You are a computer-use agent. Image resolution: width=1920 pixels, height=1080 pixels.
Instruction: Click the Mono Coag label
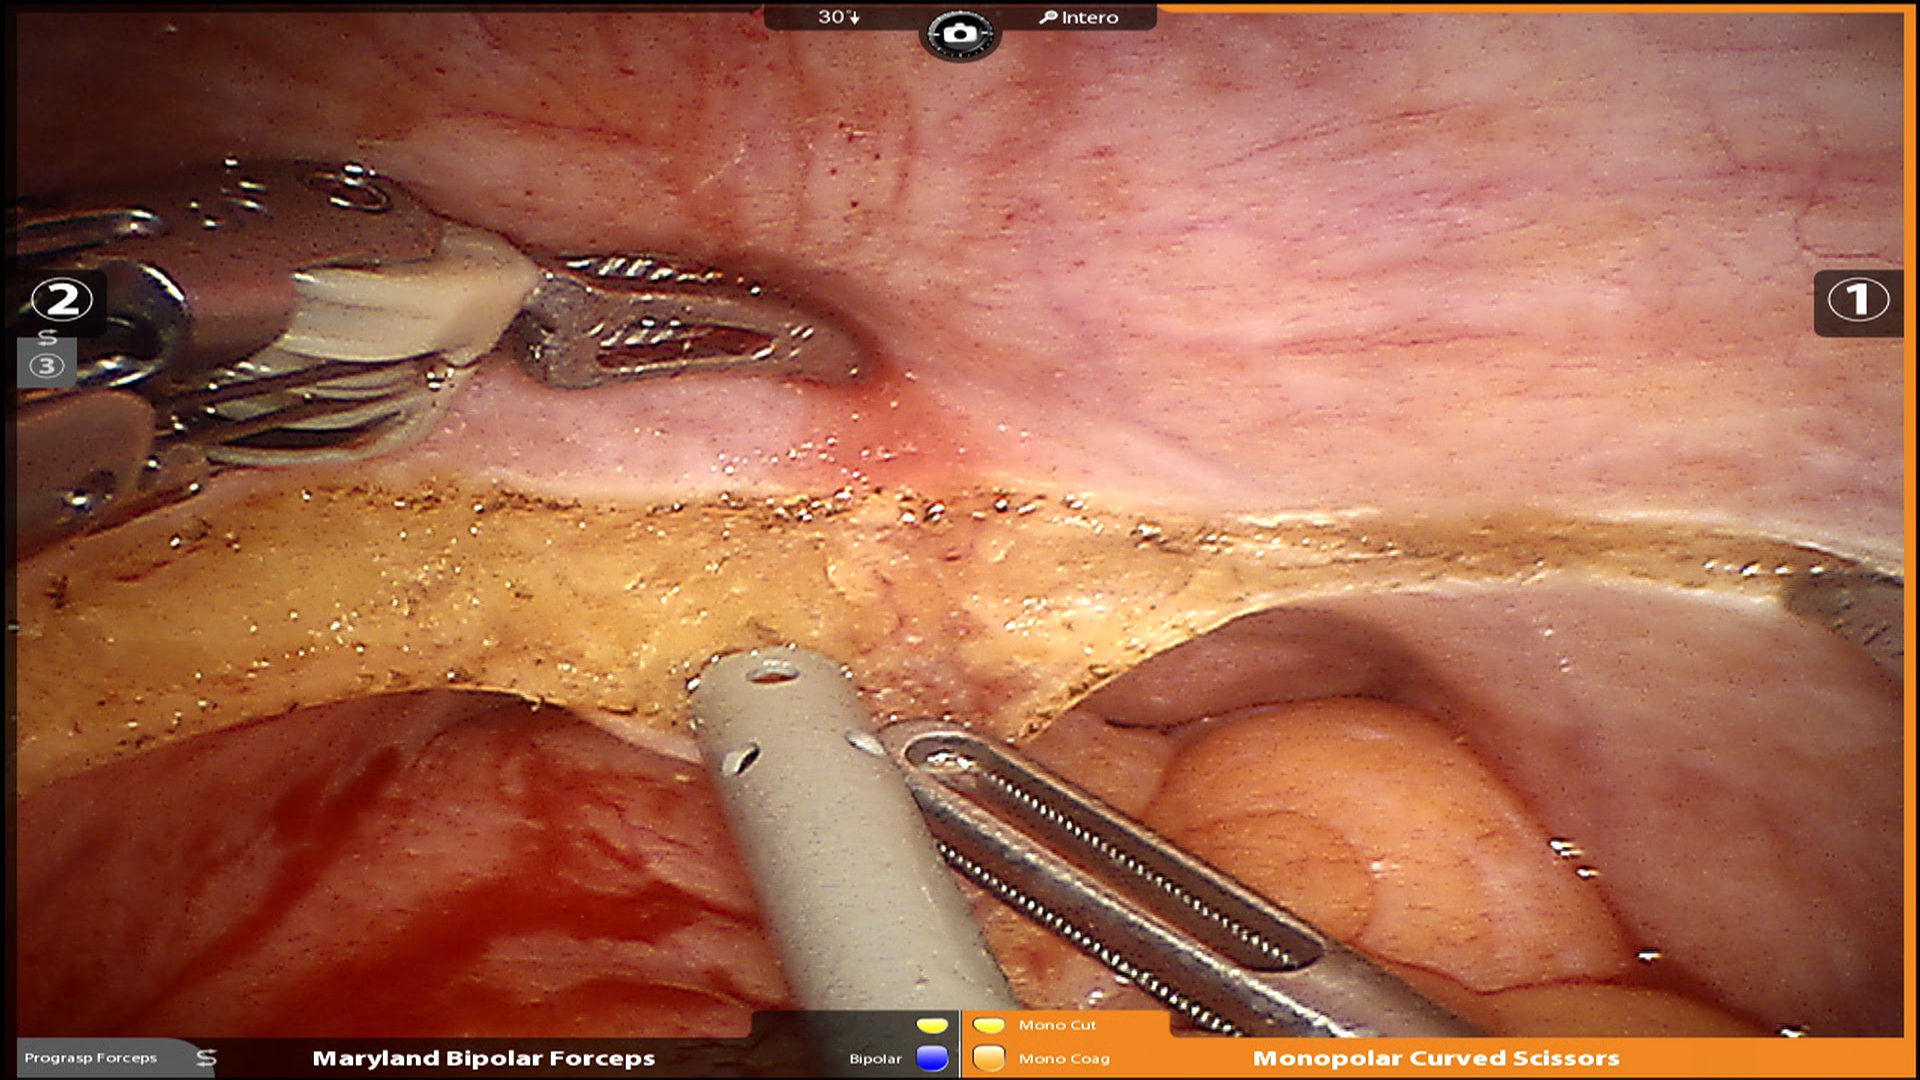click(x=1064, y=1058)
